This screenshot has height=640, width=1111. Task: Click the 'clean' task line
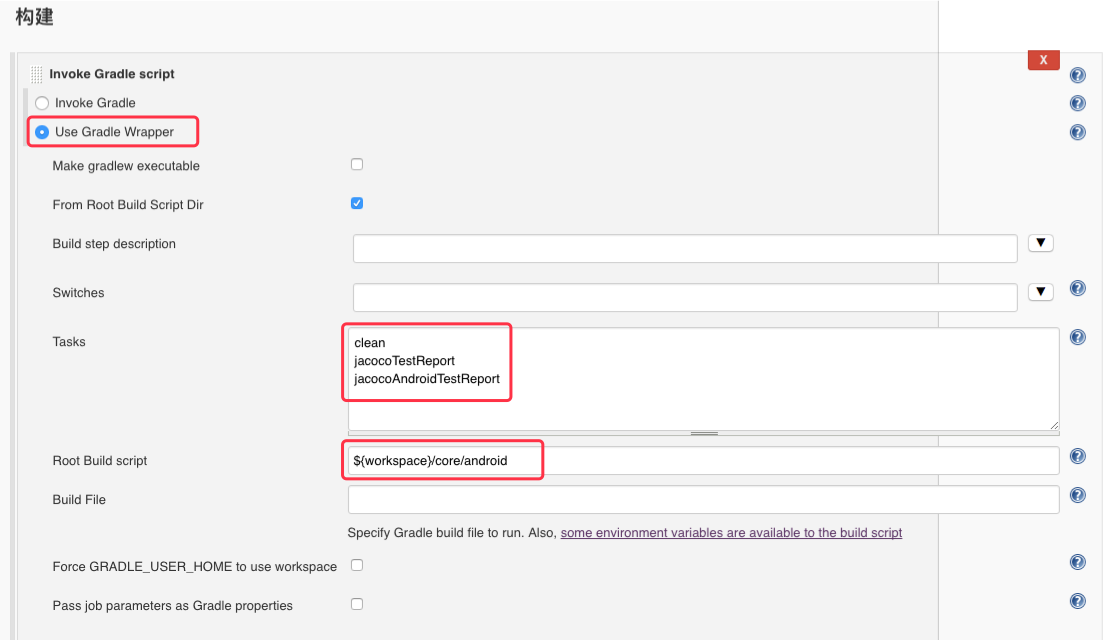[x=370, y=343]
